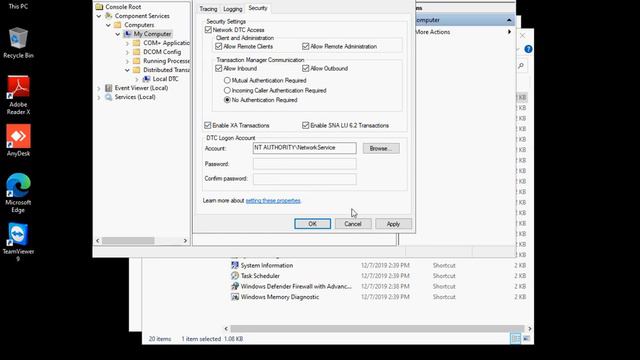Screen dimensions: 640x360
Task: Expand the COM+ Applications node
Action: 127,43
